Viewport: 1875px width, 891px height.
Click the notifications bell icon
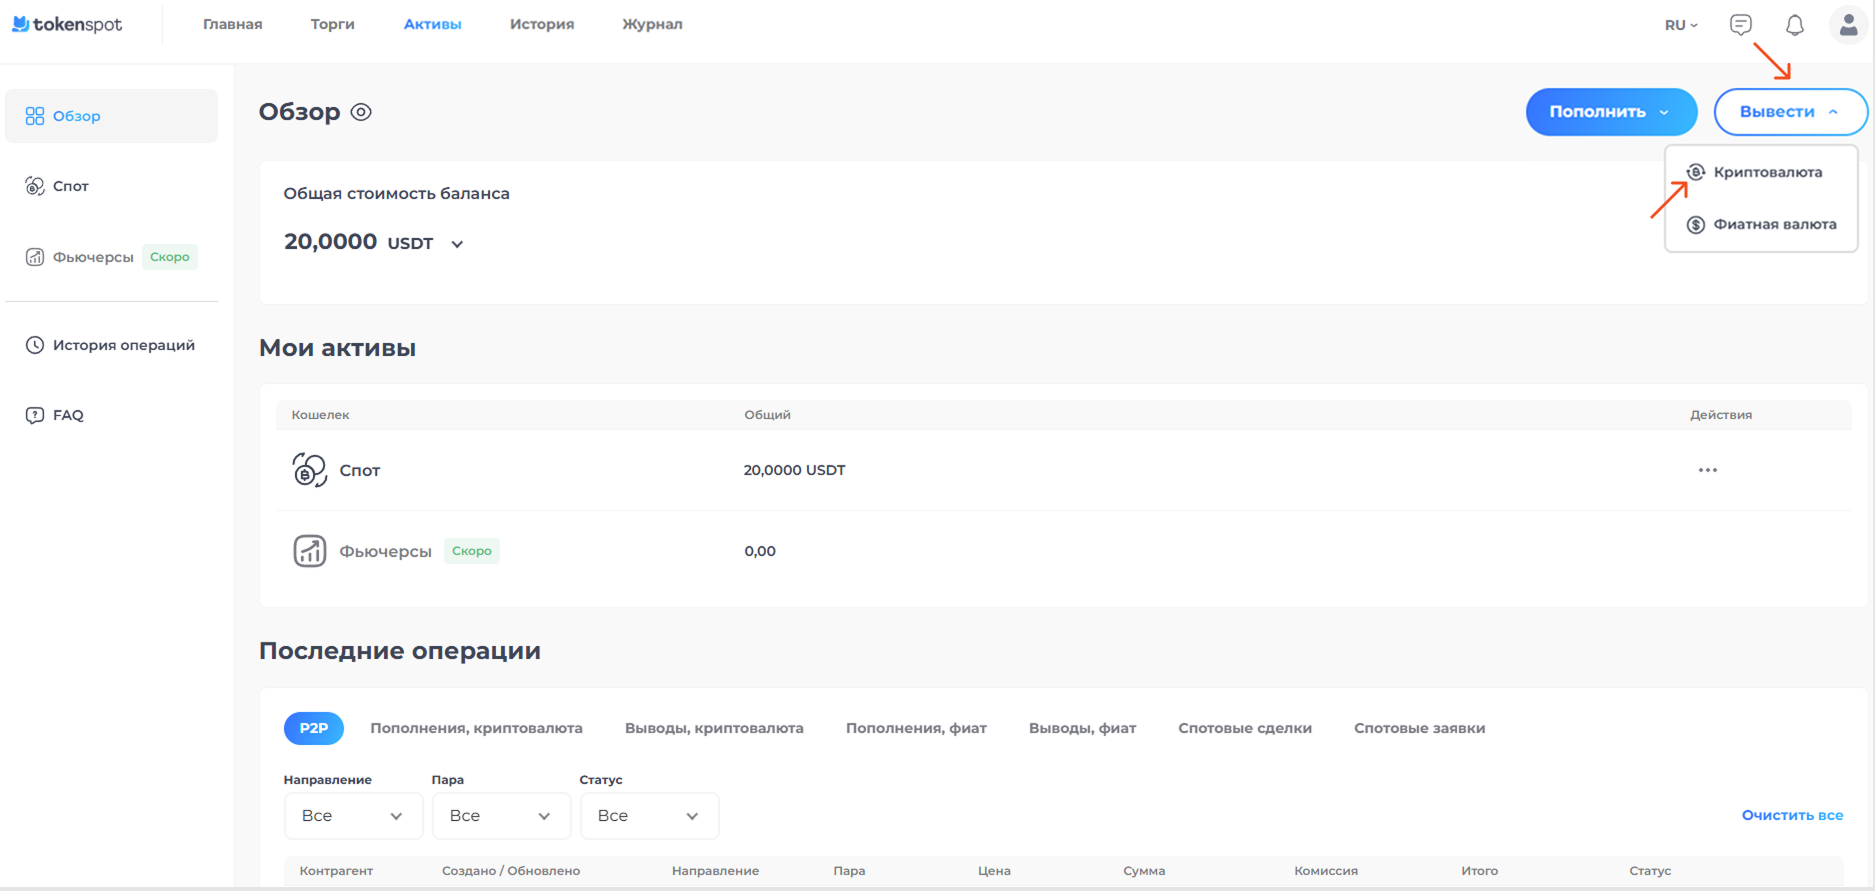[1794, 25]
